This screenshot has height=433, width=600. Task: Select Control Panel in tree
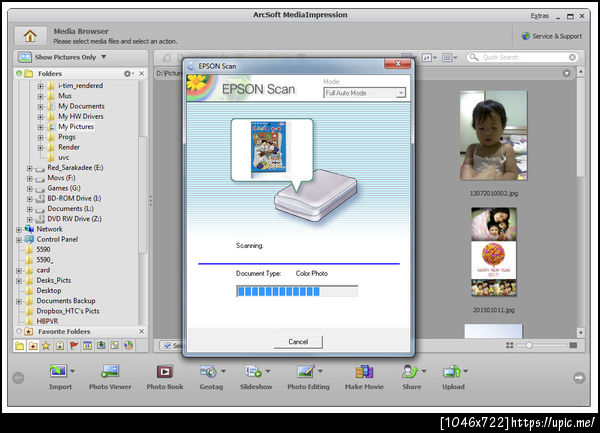click(x=57, y=239)
